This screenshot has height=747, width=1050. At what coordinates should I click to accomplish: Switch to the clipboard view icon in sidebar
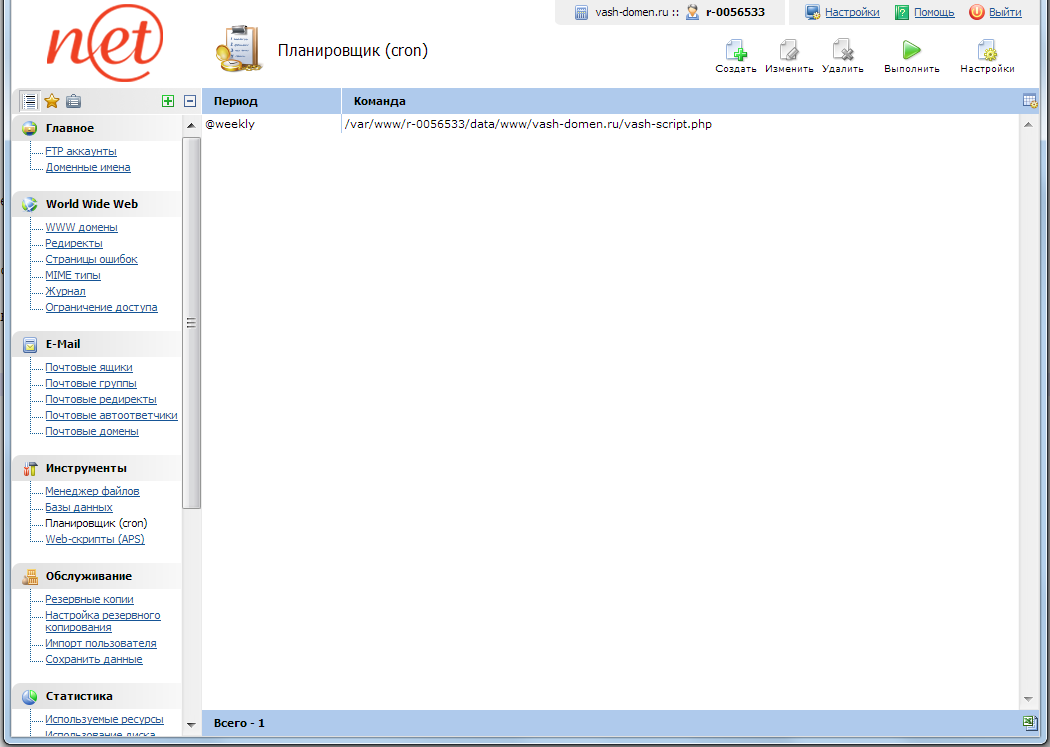(x=73, y=101)
